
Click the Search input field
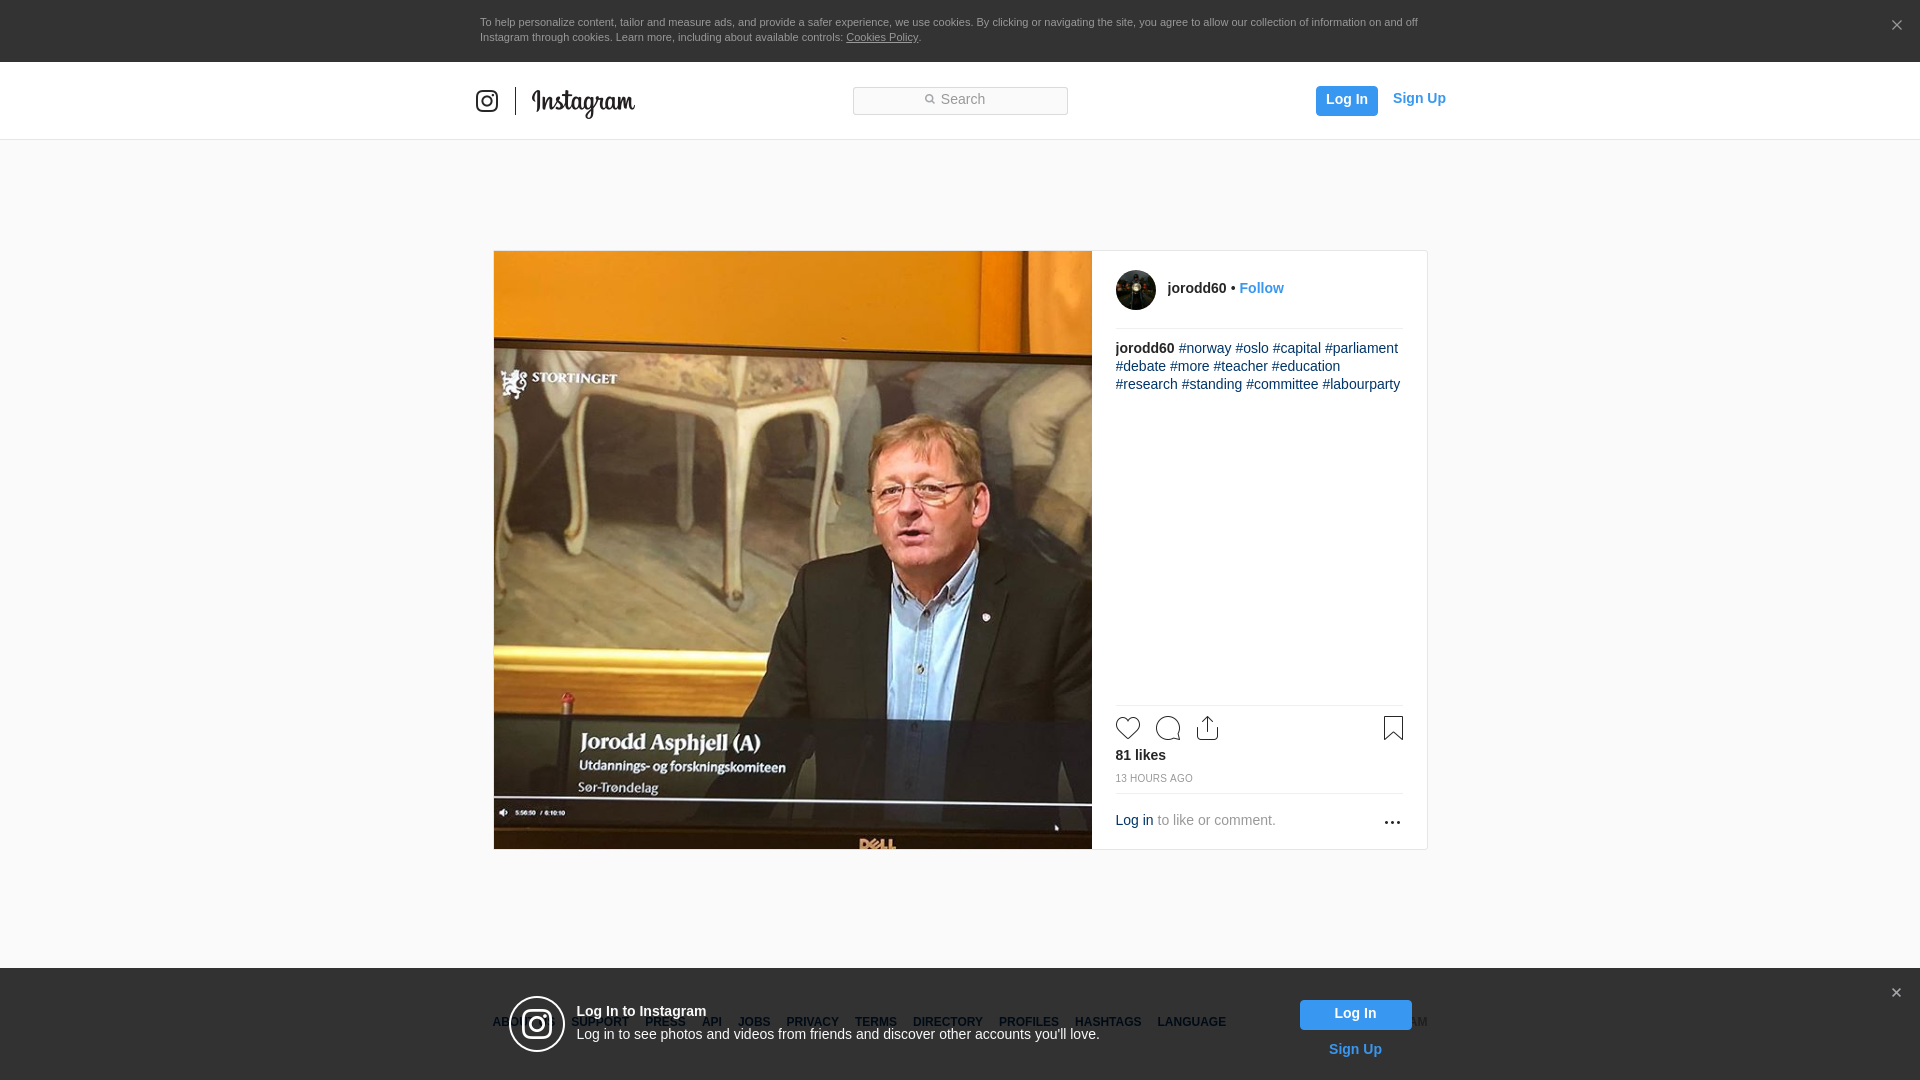click(960, 100)
